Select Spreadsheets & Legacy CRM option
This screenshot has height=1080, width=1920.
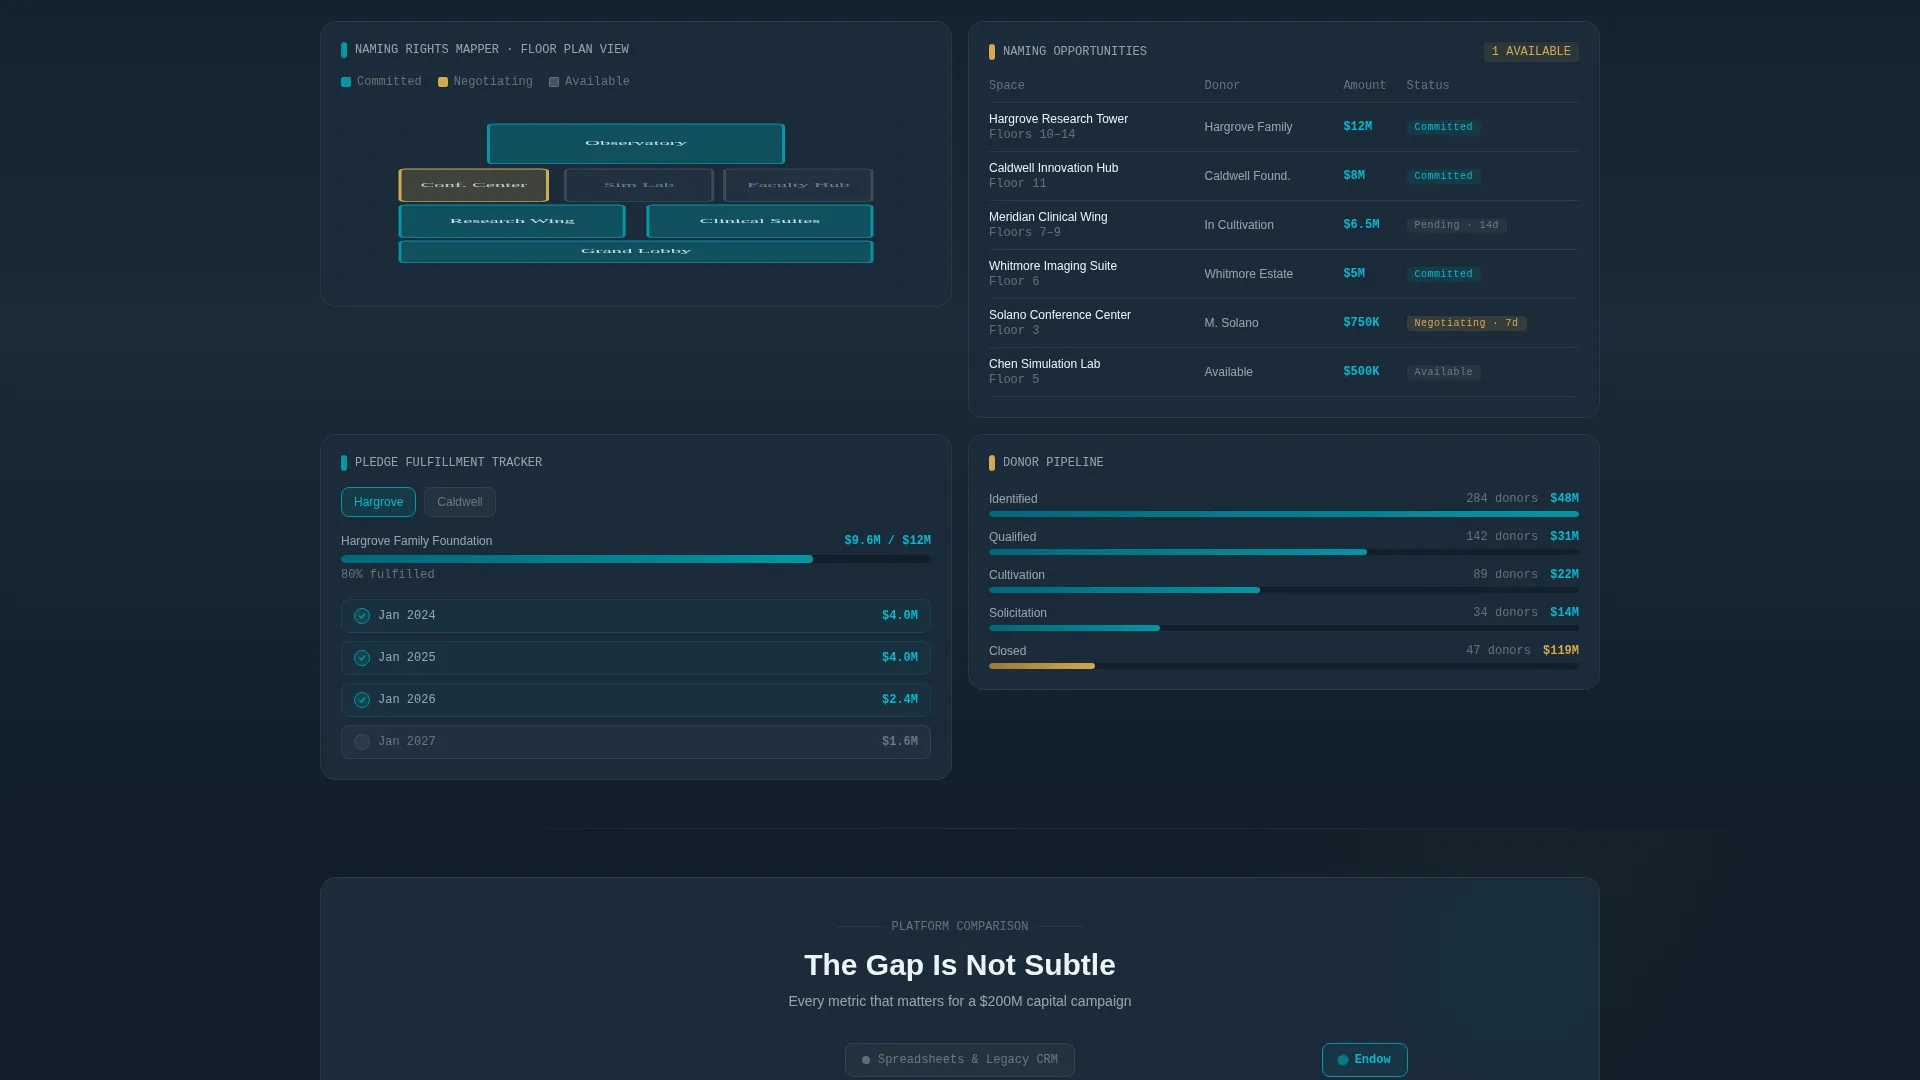click(960, 1060)
